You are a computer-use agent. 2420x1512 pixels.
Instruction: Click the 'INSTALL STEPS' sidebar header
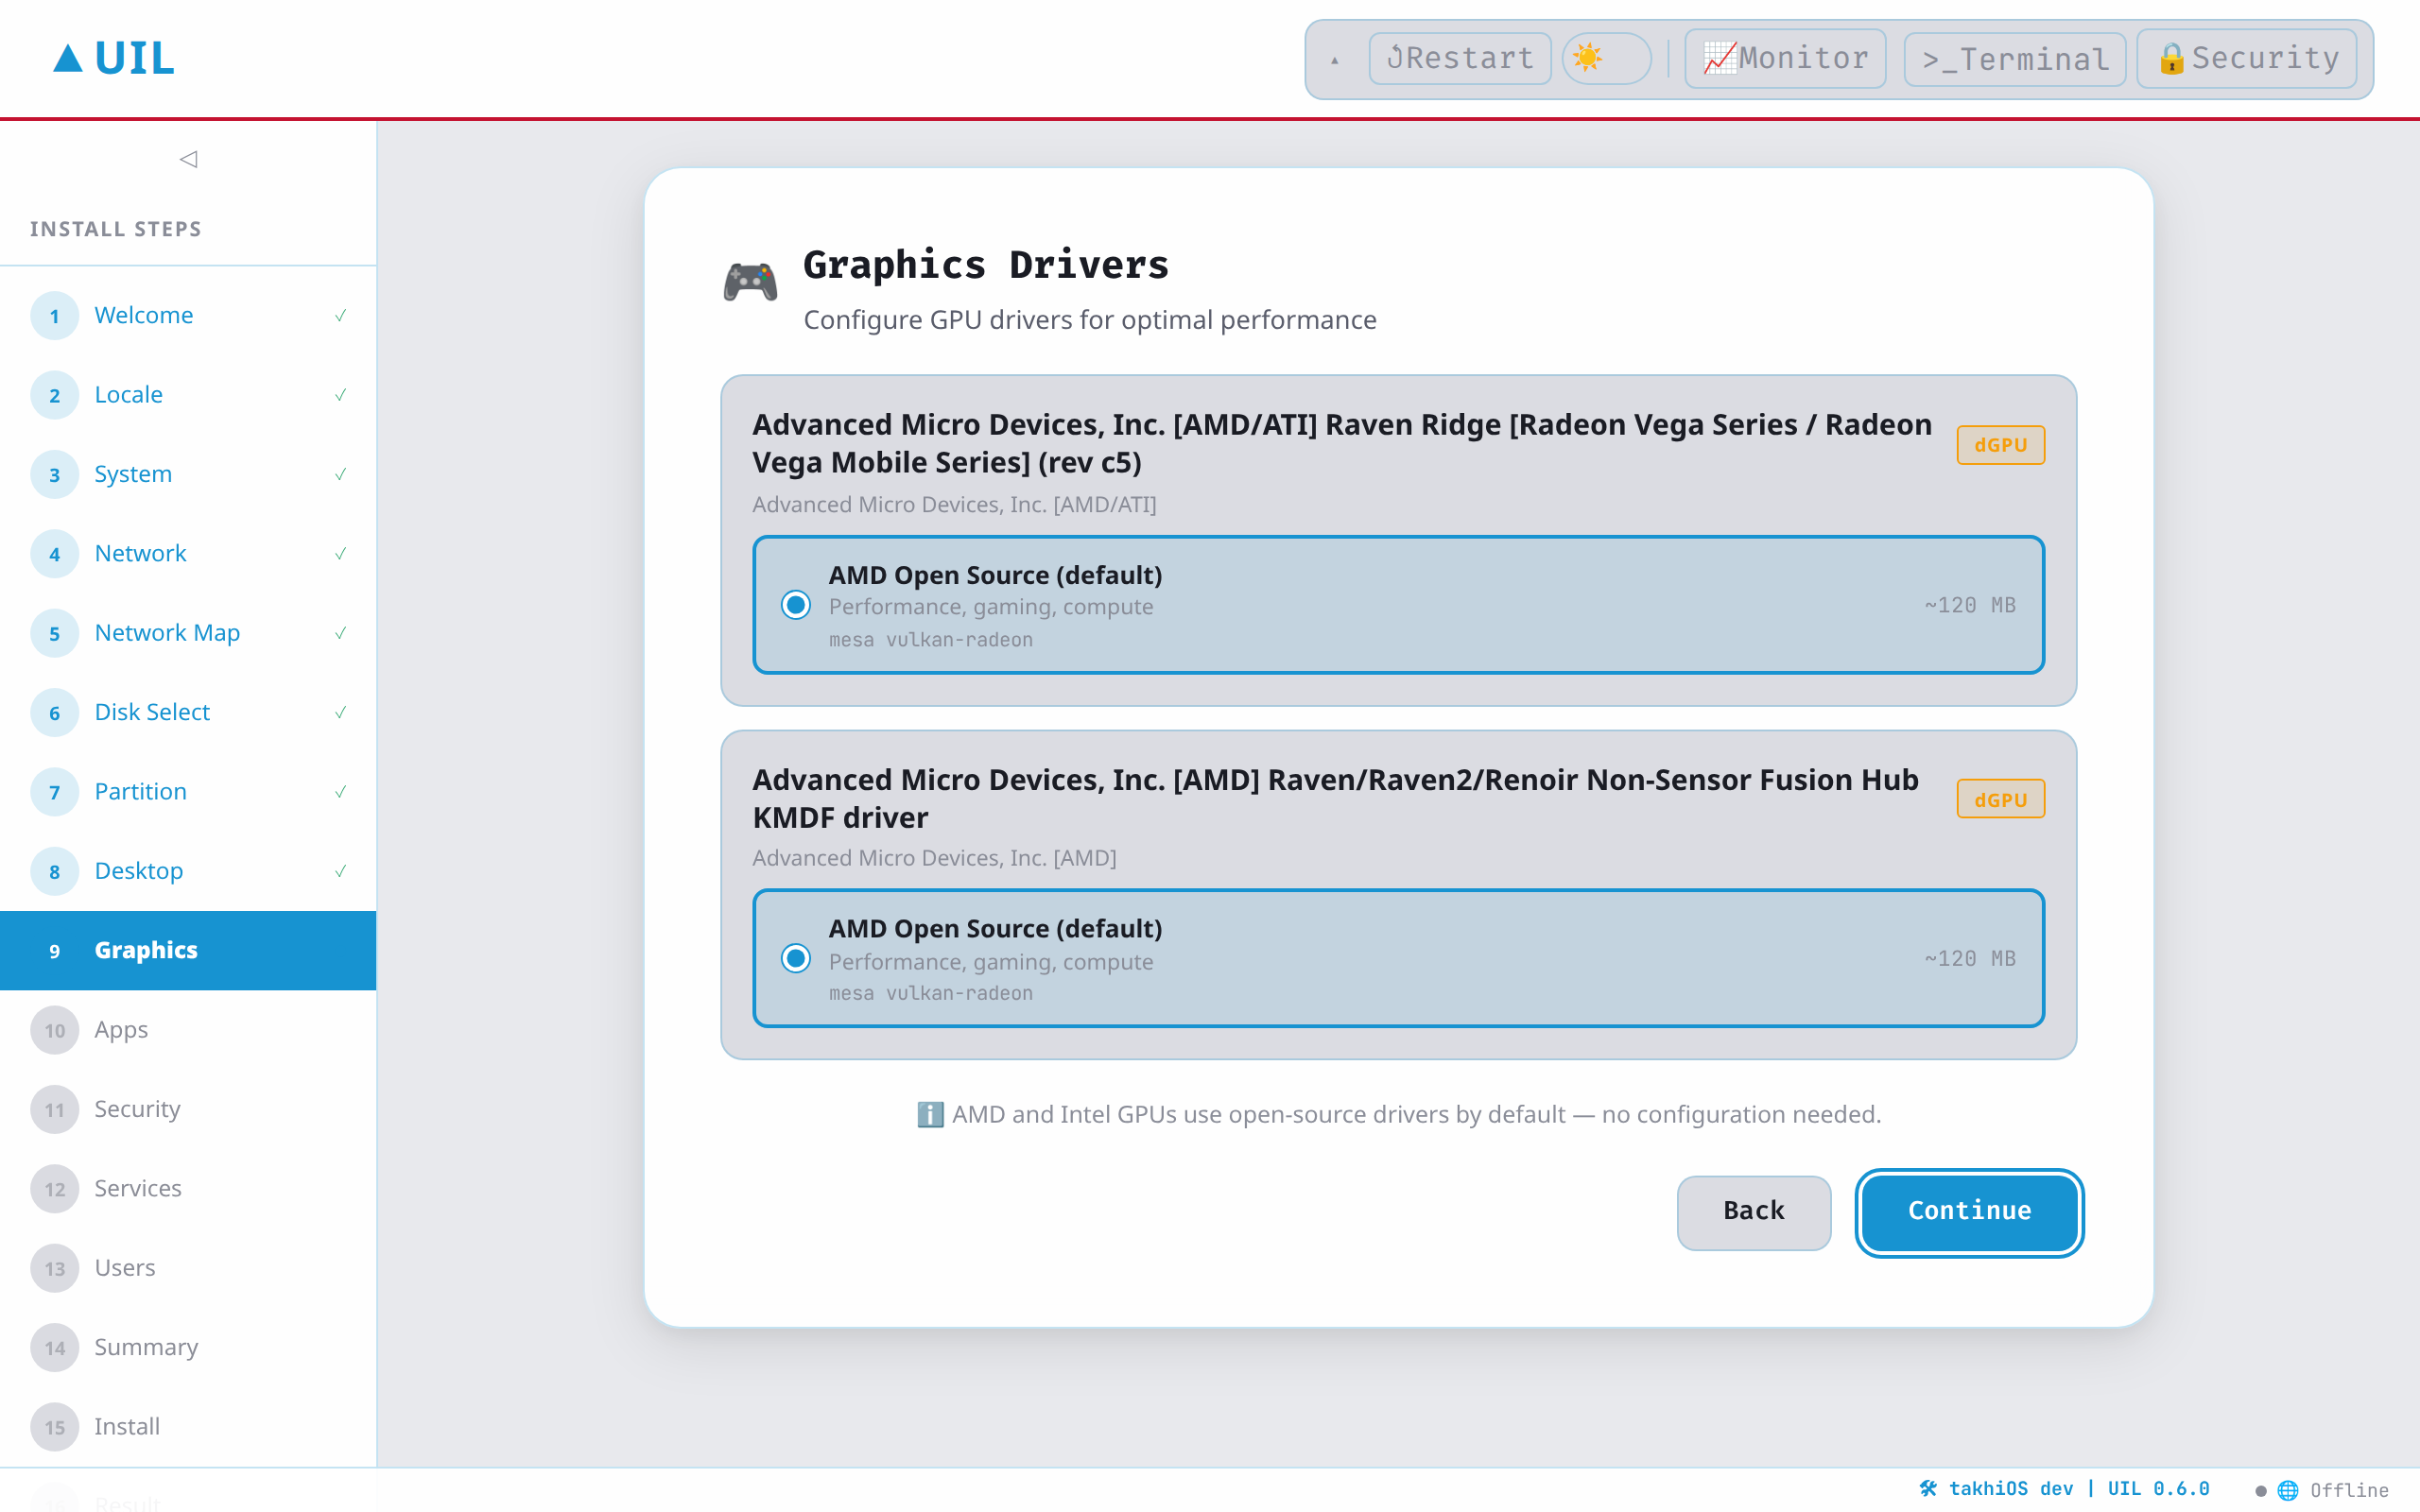click(116, 229)
